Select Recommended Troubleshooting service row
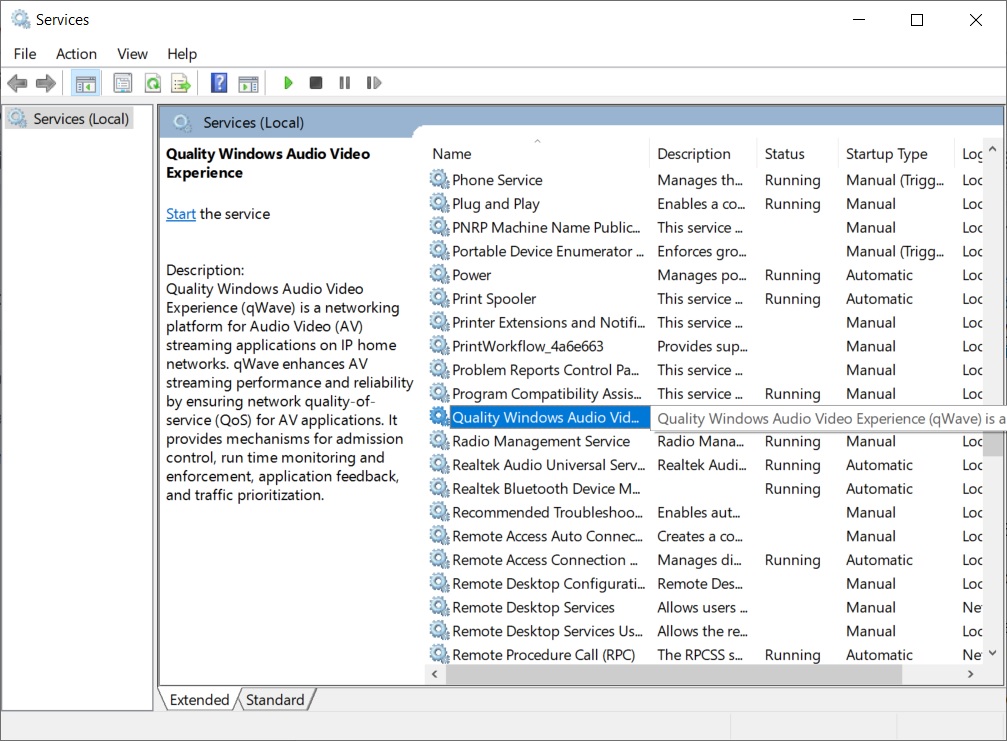 coord(704,512)
